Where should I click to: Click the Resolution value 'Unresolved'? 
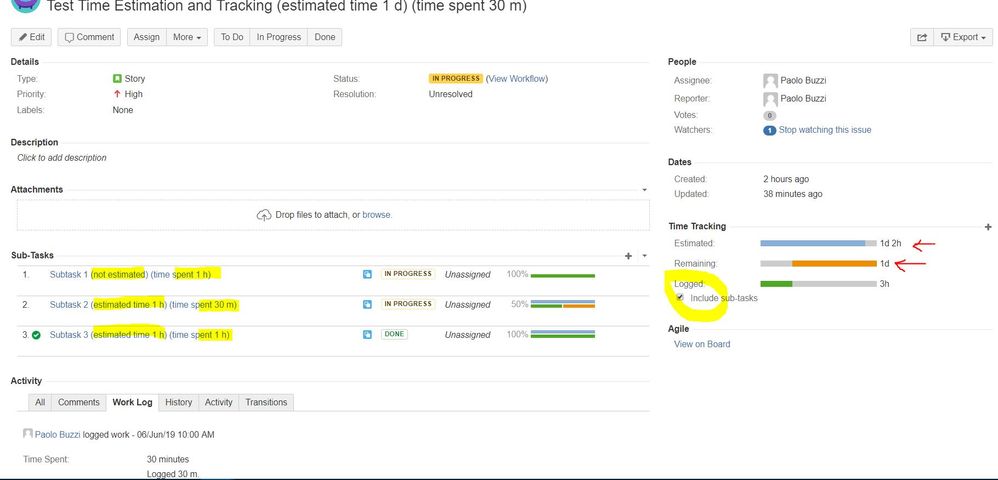coord(451,94)
